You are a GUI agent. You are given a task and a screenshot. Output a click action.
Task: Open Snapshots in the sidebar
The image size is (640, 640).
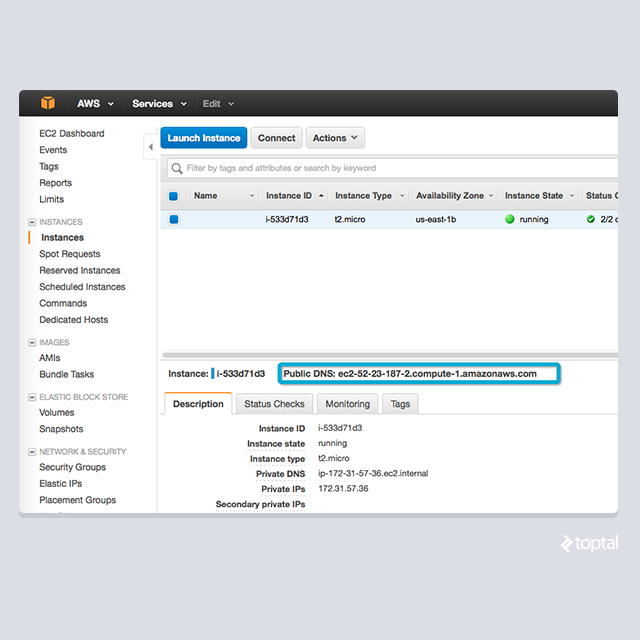[61, 429]
